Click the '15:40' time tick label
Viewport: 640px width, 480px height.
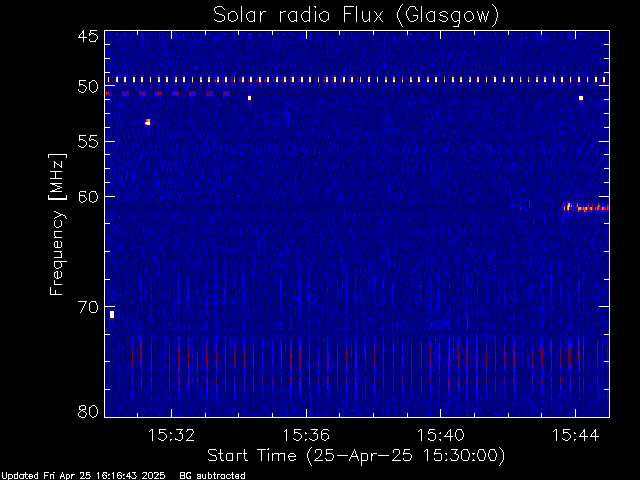pyautogui.click(x=440, y=435)
